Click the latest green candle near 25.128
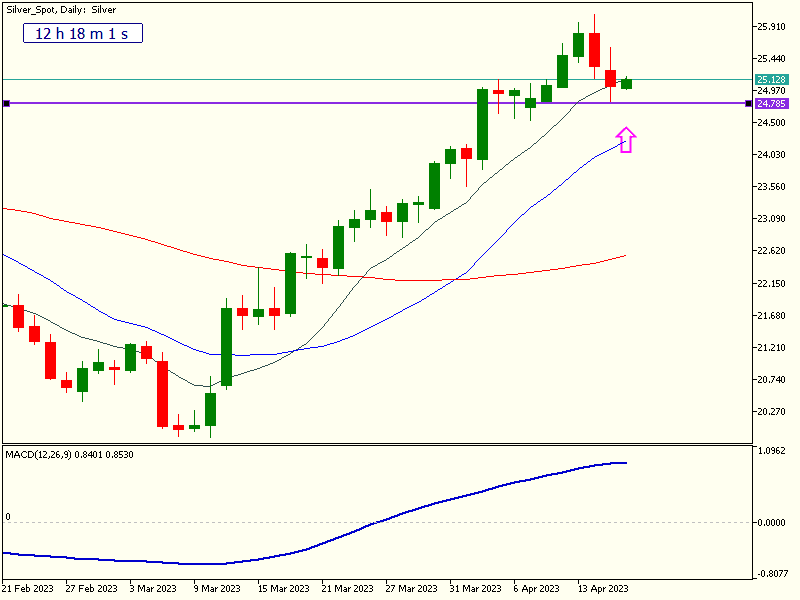Image resolution: width=800 pixels, height=600 pixels. point(626,84)
